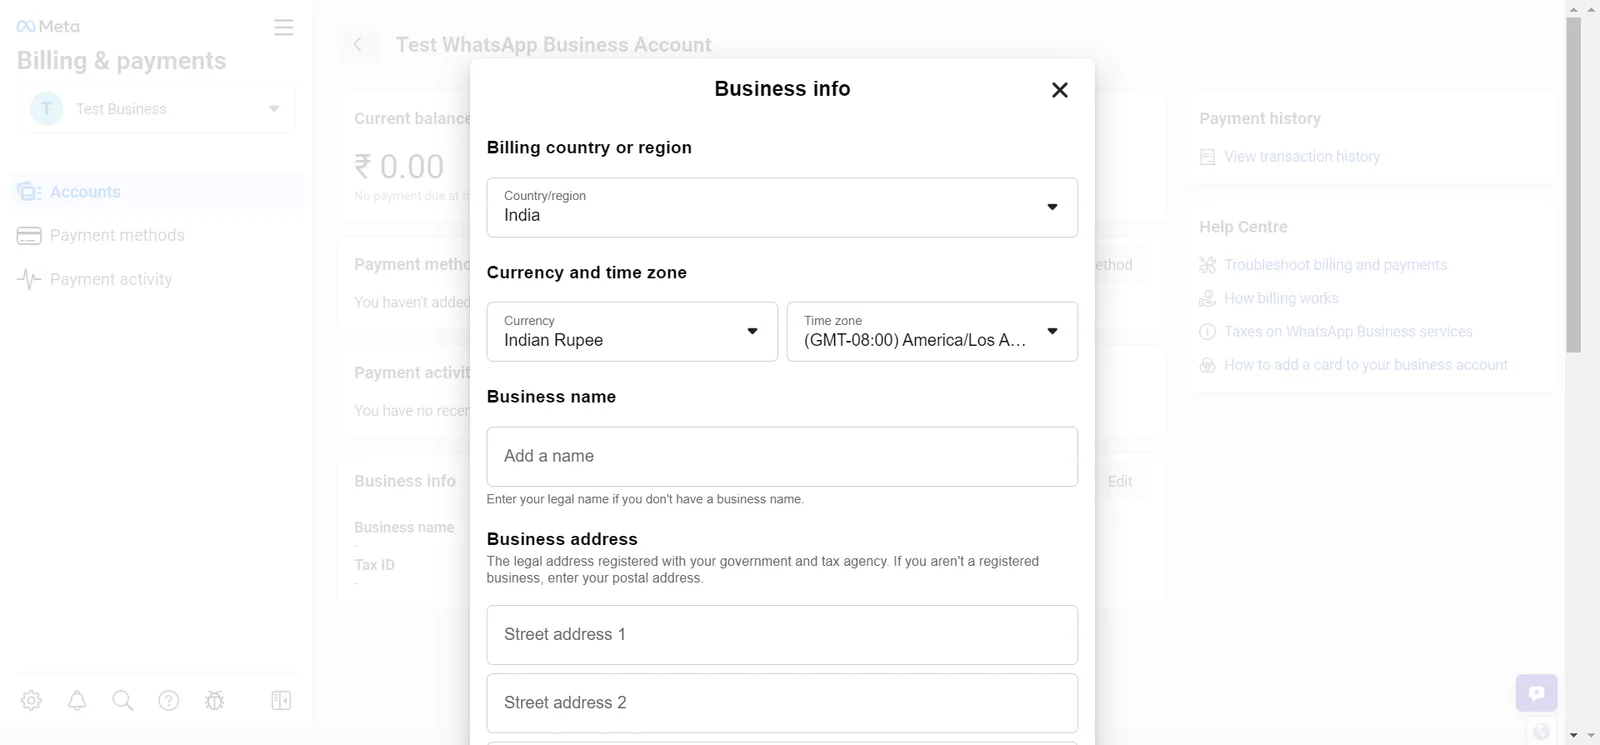Click the Taxes info icon
The image size is (1600, 745).
tap(1208, 332)
